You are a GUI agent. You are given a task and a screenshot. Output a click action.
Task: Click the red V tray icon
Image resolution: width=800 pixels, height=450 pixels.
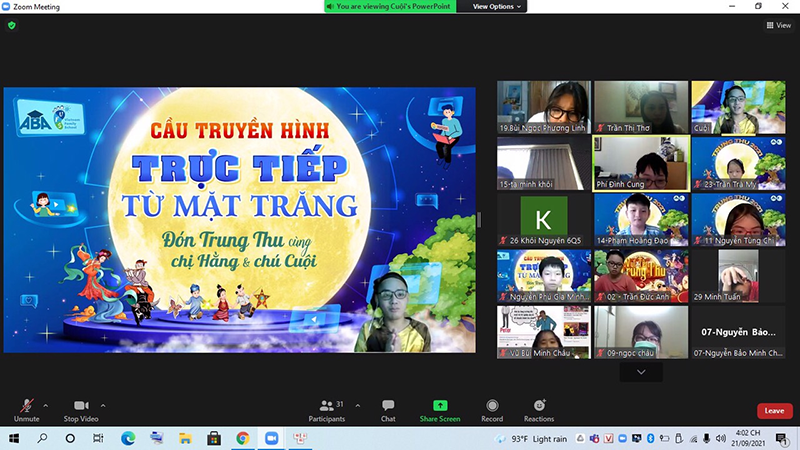click(x=608, y=438)
